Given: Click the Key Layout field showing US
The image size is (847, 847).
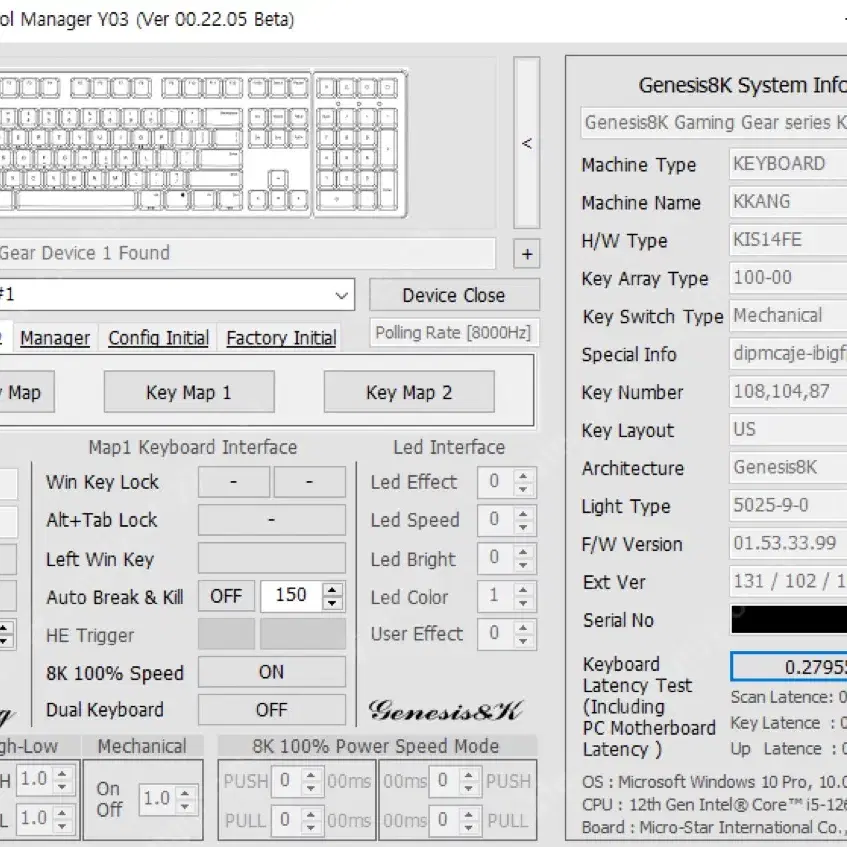Looking at the screenshot, I should 788,429.
